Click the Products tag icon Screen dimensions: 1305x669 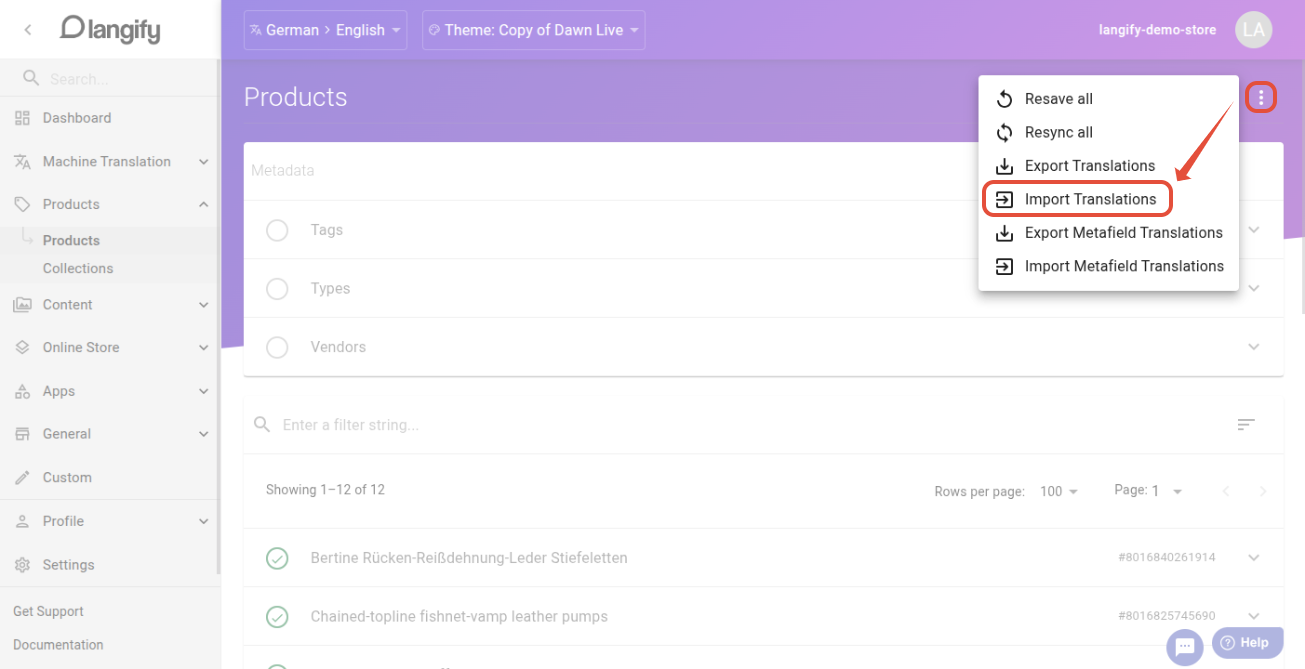22,204
